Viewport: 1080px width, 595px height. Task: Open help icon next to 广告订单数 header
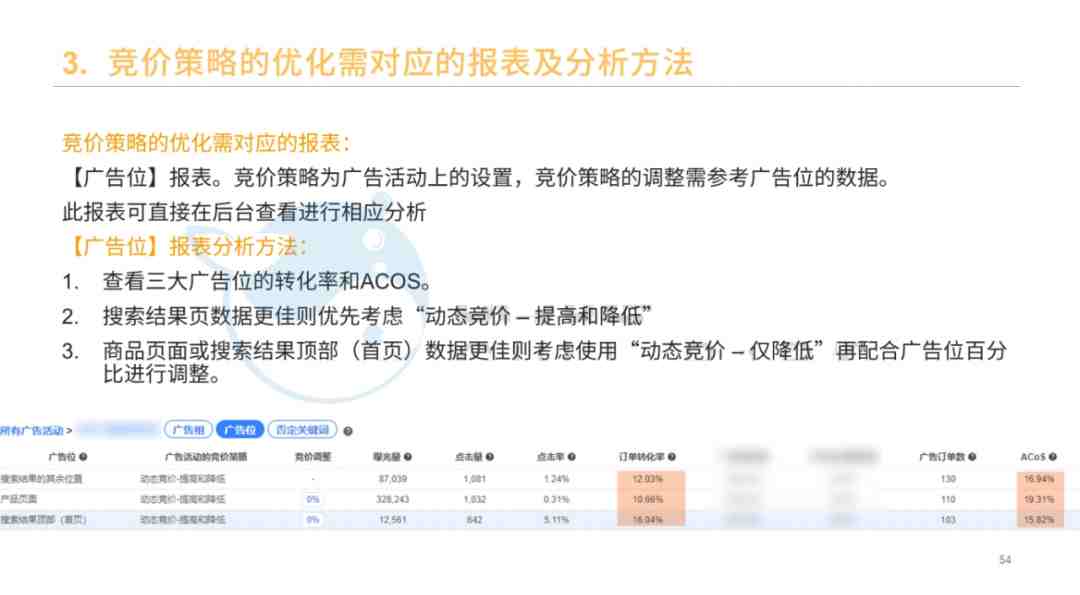pyautogui.click(x=972, y=457)
